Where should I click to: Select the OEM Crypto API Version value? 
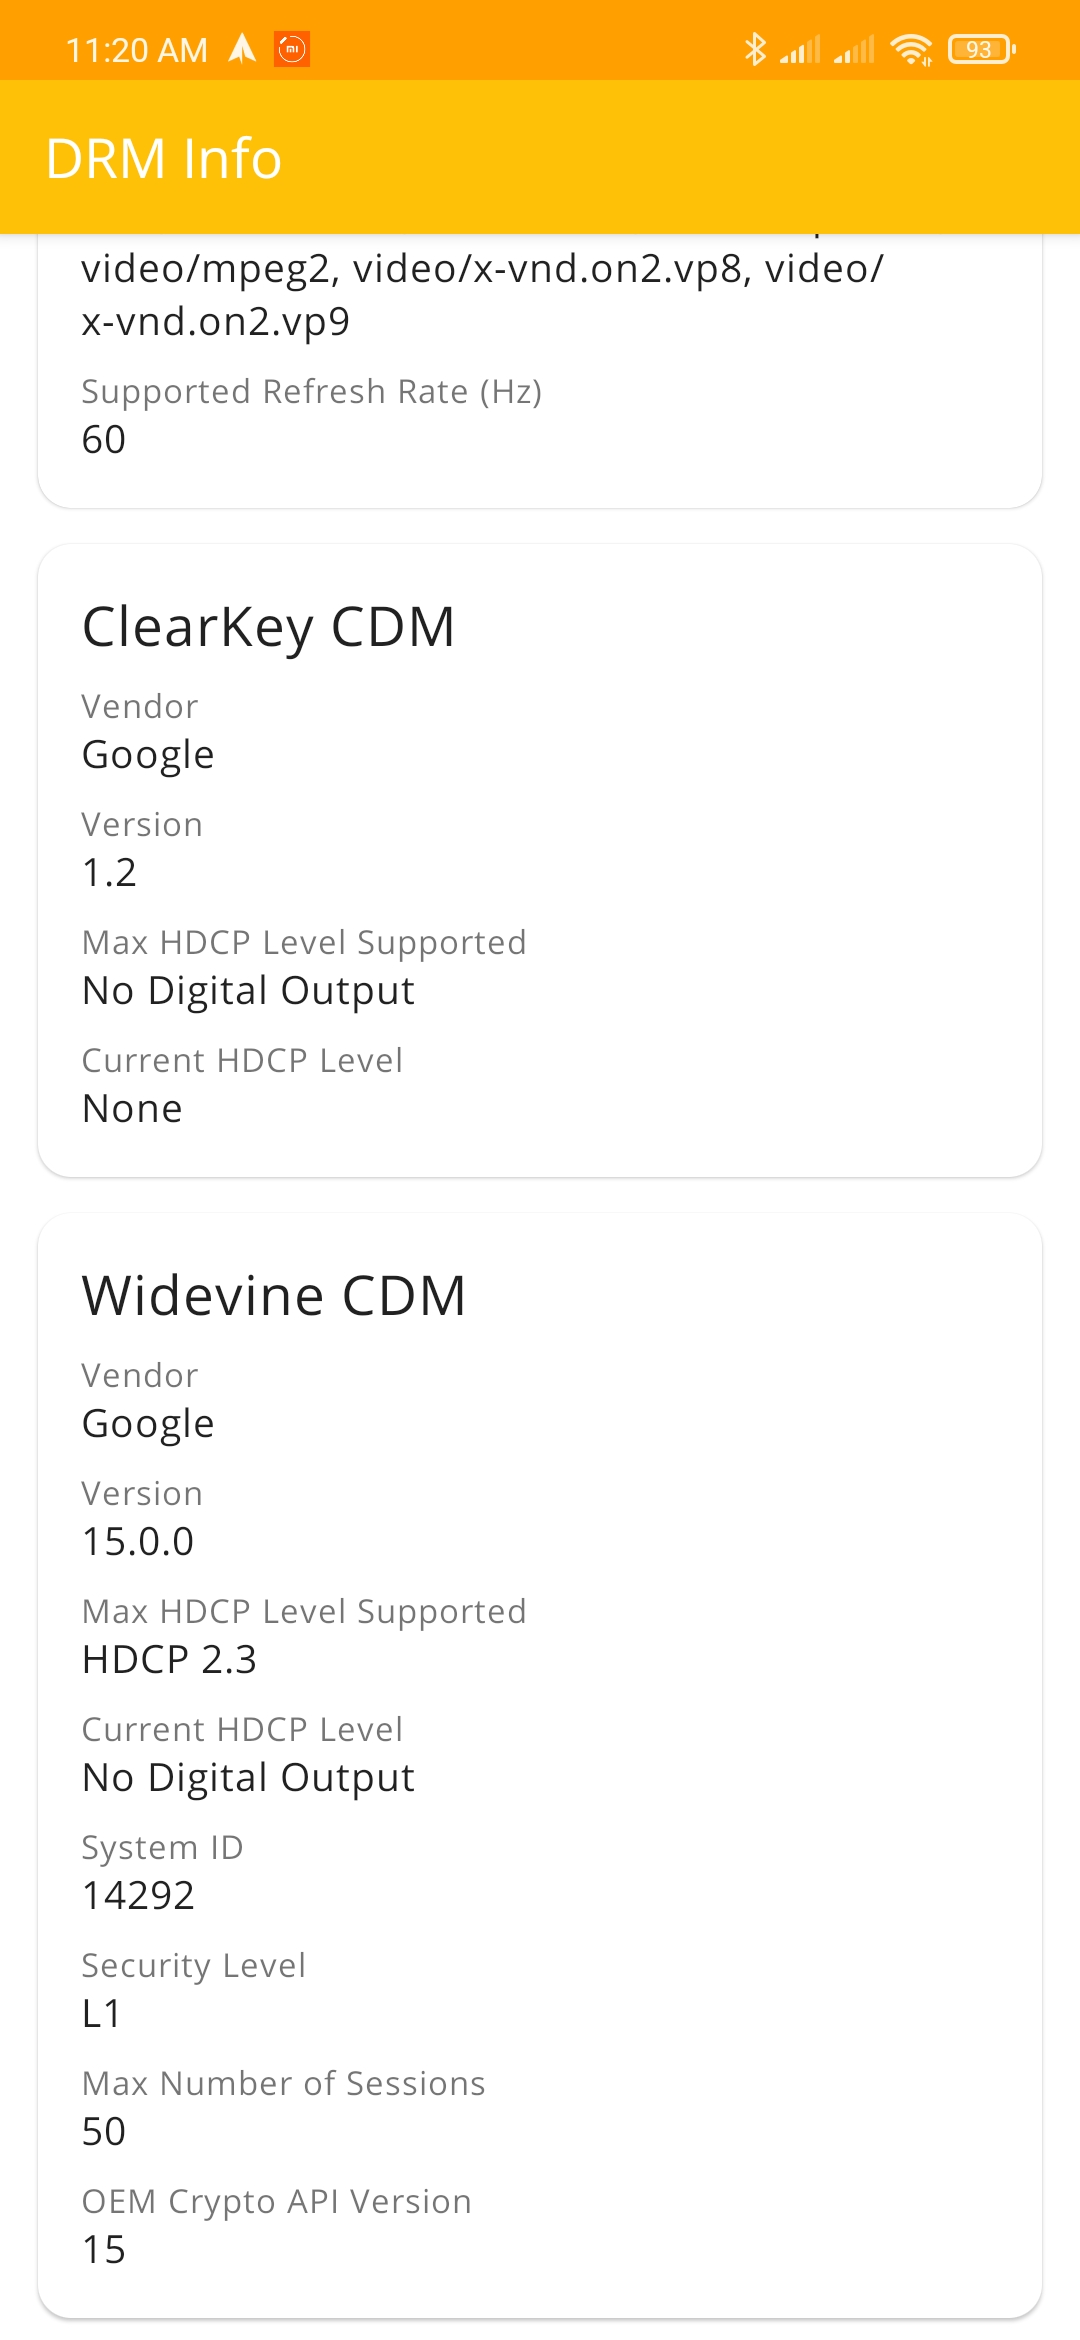pos(104,2249)
